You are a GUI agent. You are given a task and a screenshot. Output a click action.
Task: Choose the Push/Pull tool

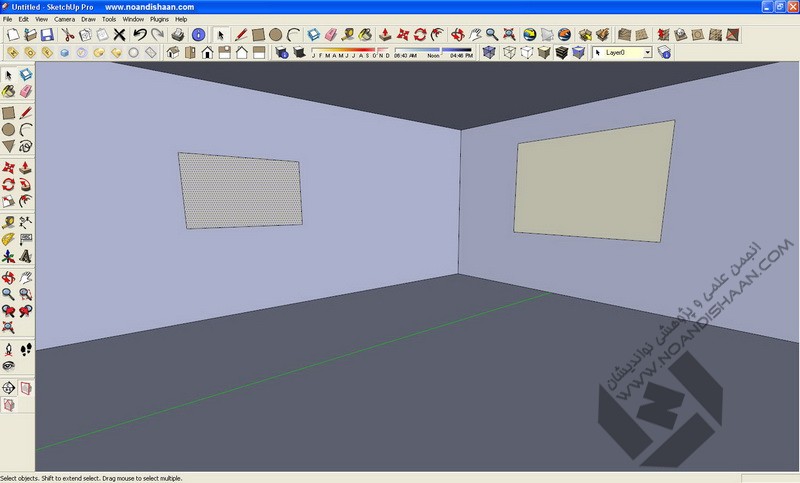pyautogui.click(x=384, y=35)
